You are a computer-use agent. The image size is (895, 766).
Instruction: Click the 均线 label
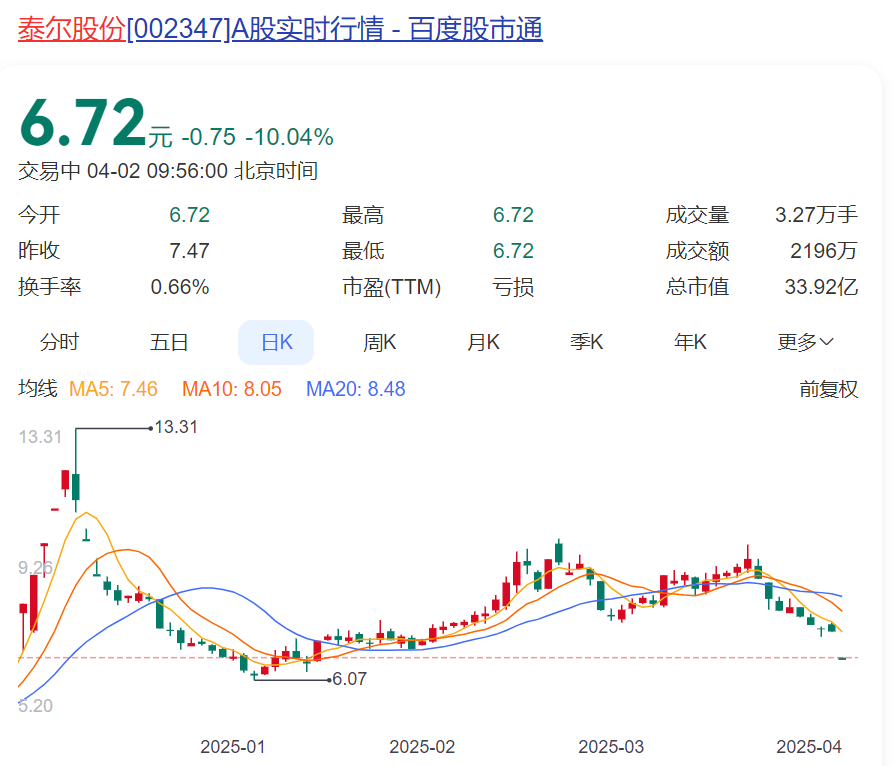coord(38,389)
